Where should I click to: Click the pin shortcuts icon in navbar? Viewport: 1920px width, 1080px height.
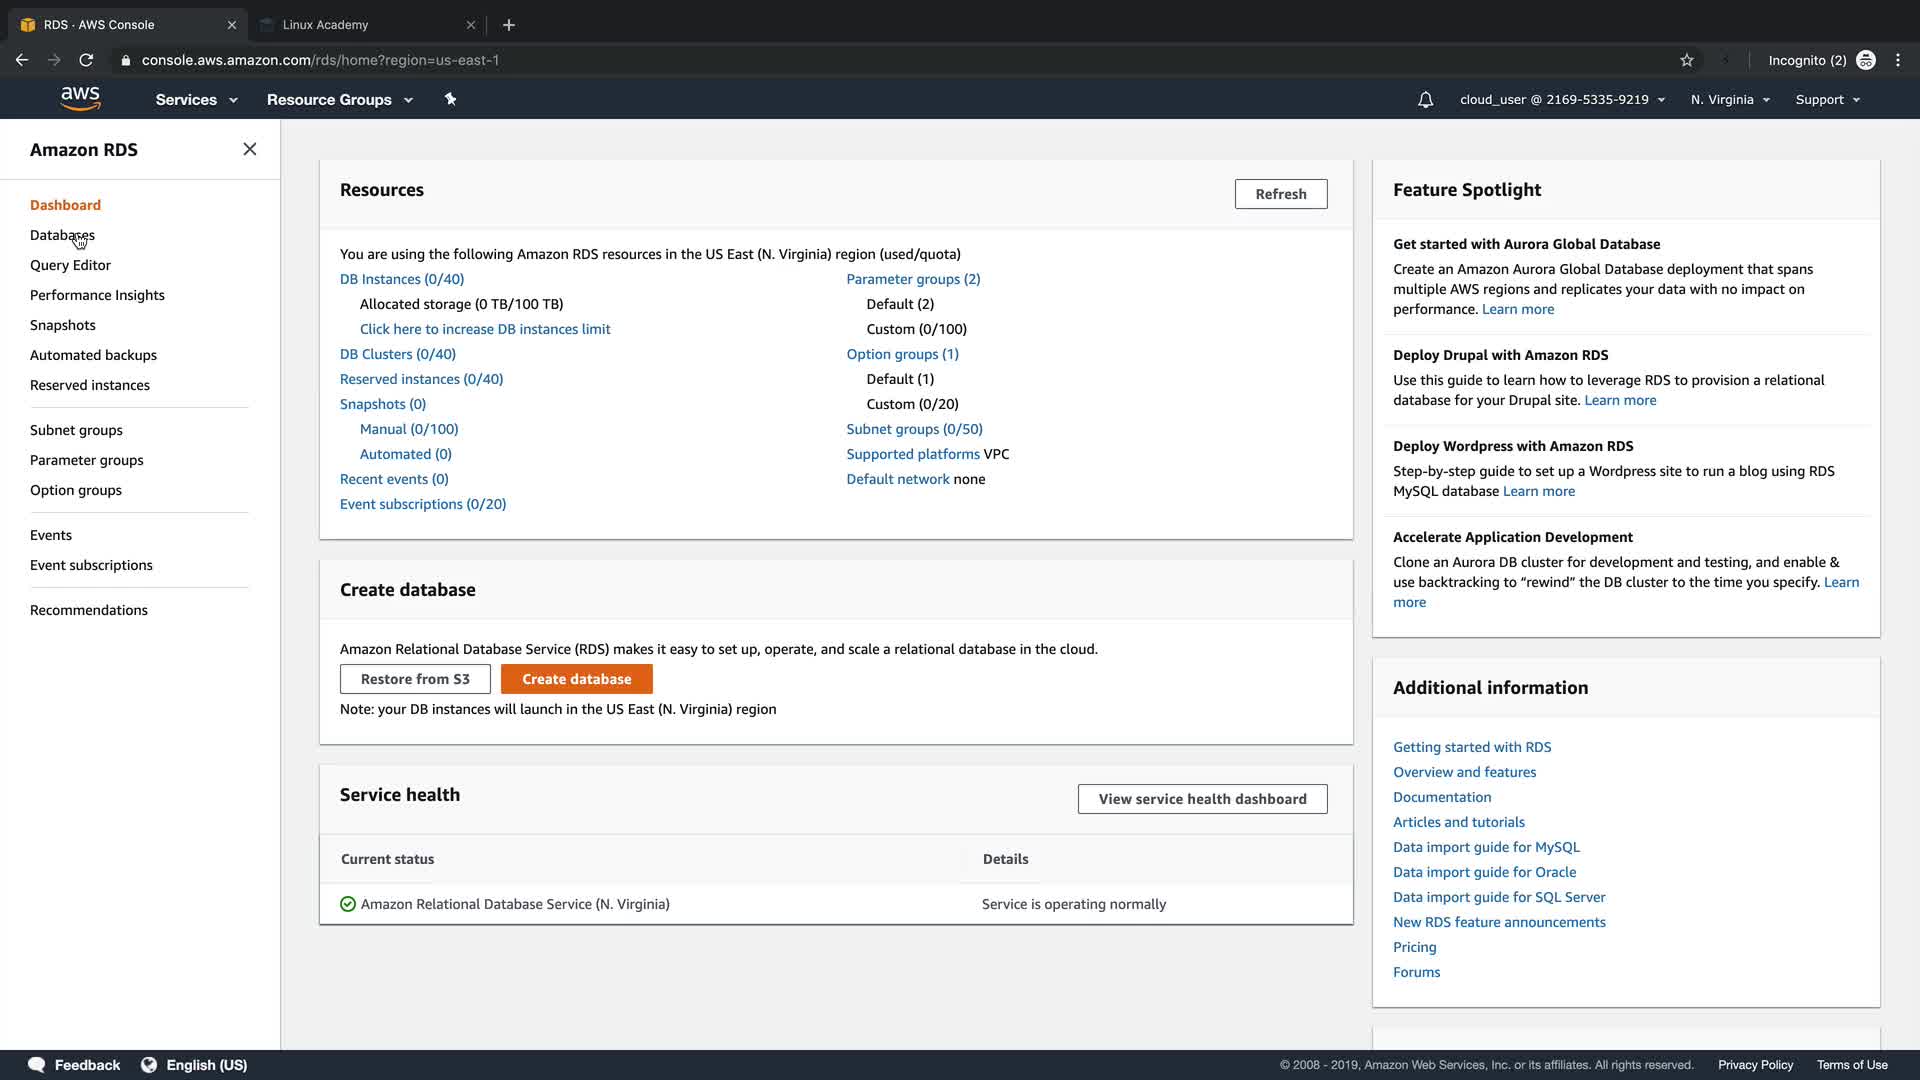(450, 99)
